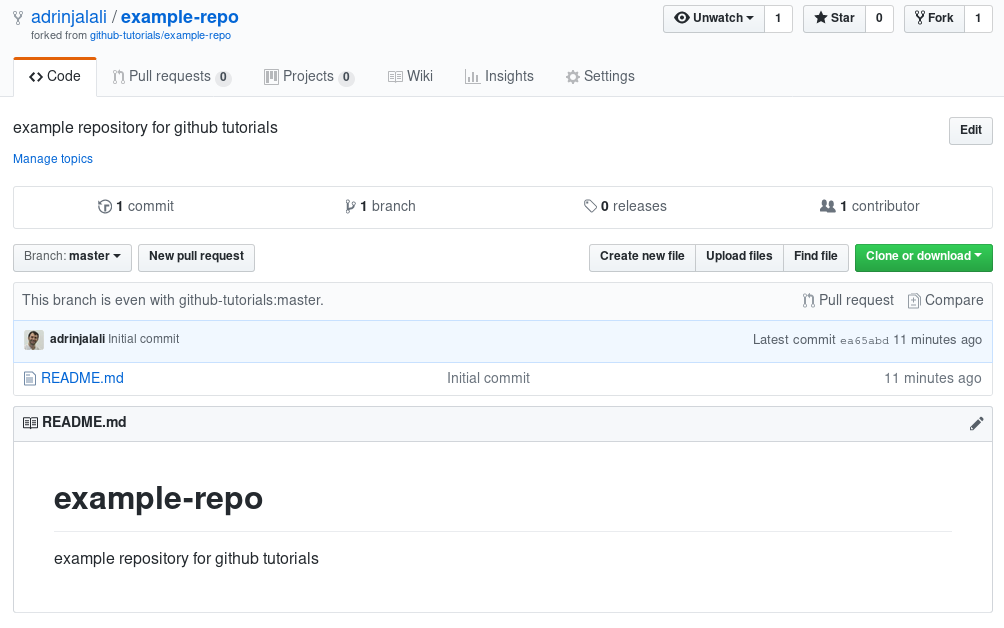The height and width of the screenshot is (628, 1004).
Task: Click Create new file button
Action: (642, 257)
